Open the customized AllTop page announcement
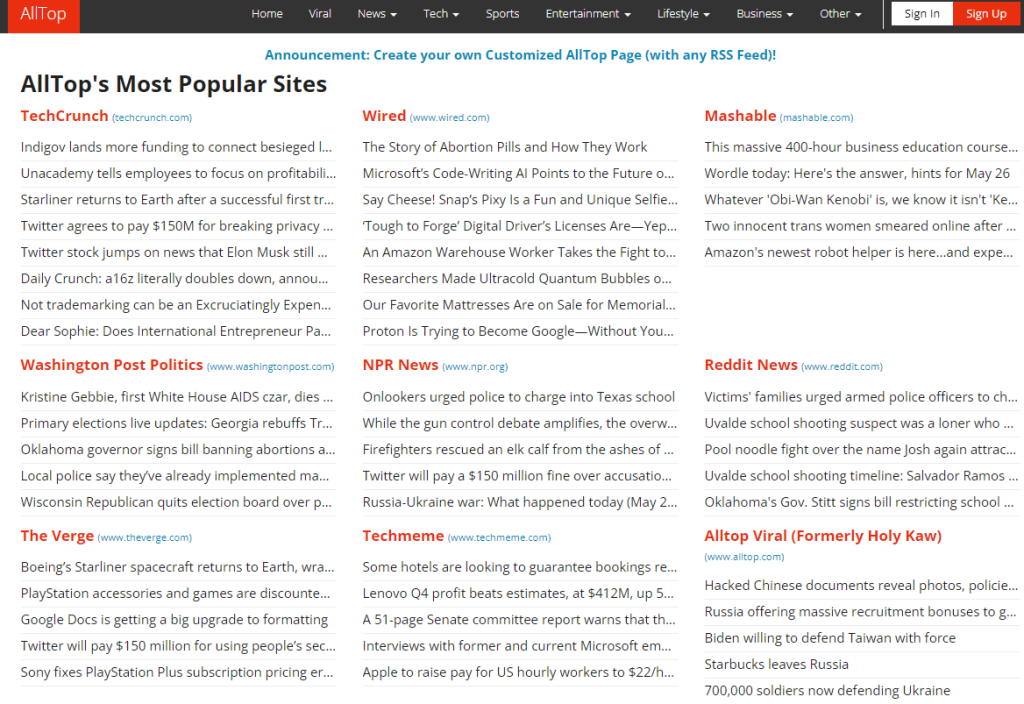 [x=520, y=55]
